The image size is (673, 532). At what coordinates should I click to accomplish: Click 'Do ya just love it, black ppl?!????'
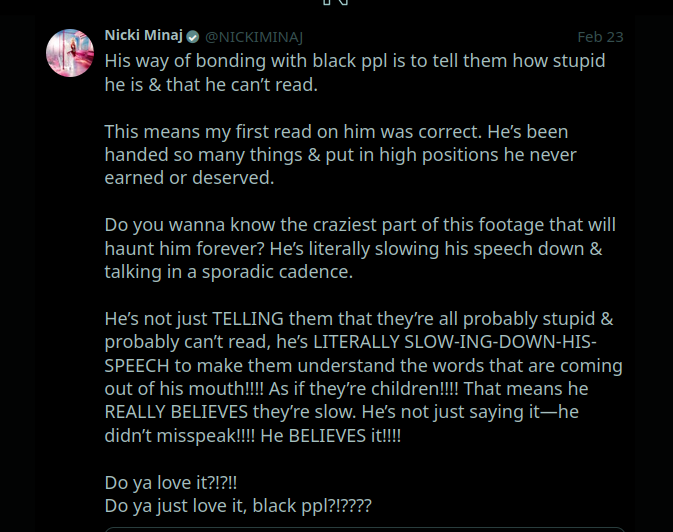click(237, 505)
